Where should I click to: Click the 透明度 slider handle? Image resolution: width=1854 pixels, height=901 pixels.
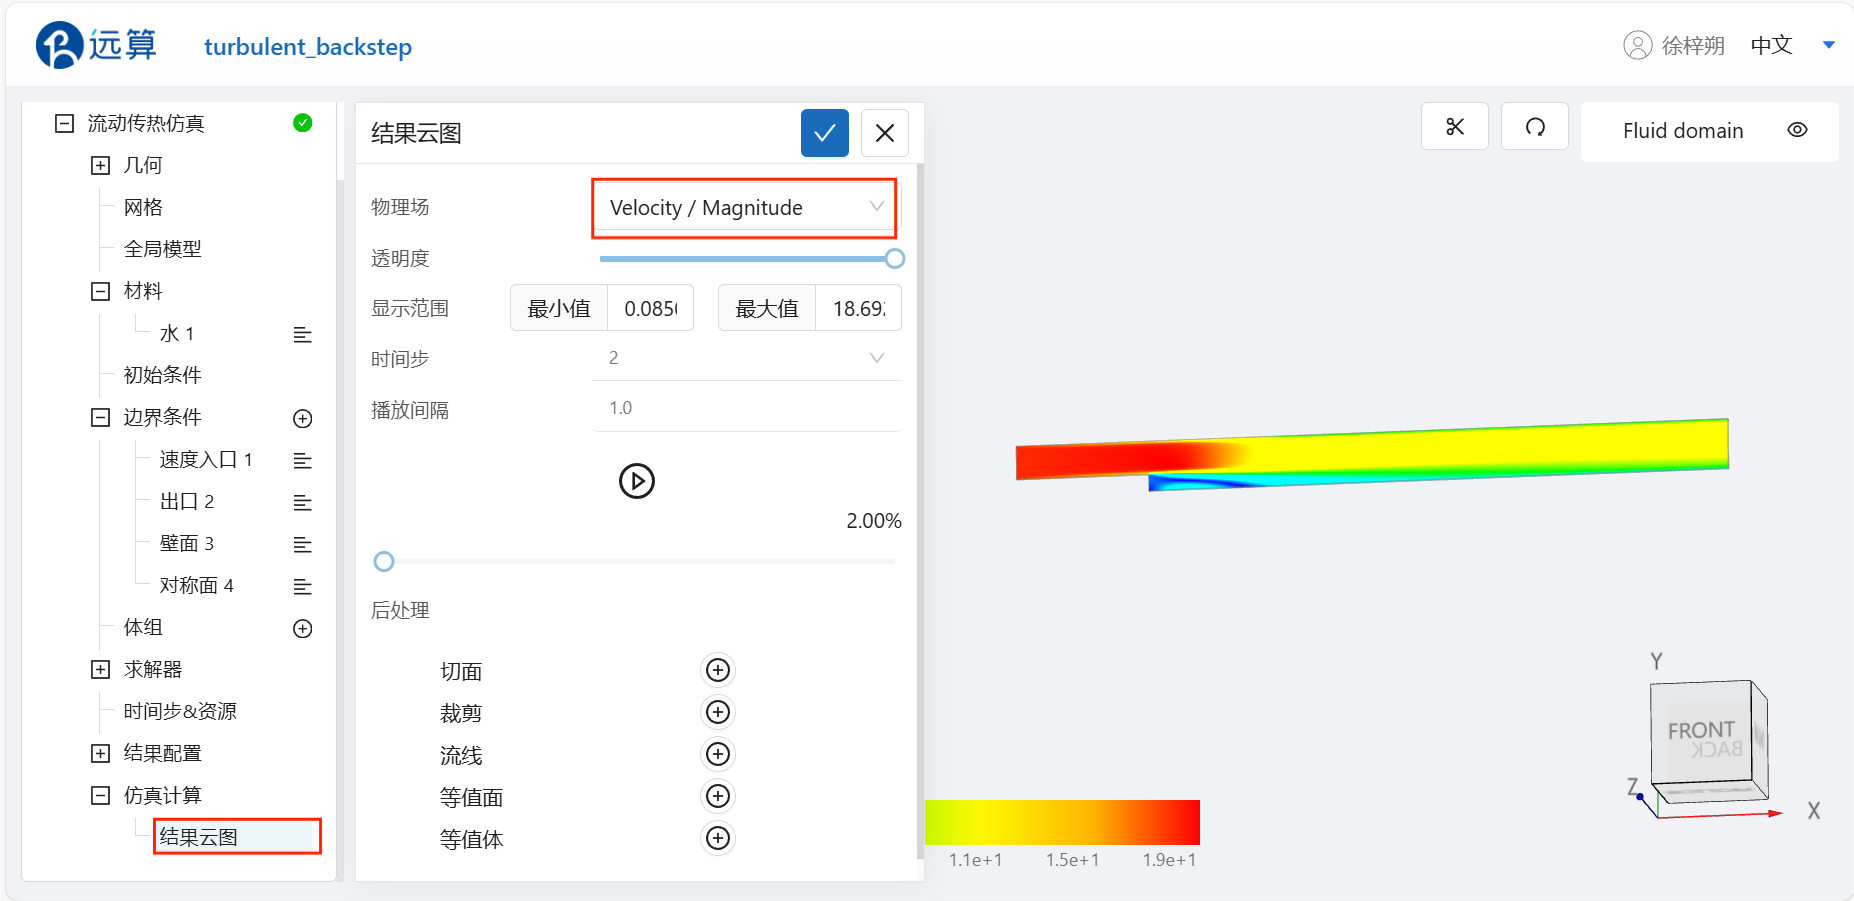pyautogui.click(x=895, y=259)
